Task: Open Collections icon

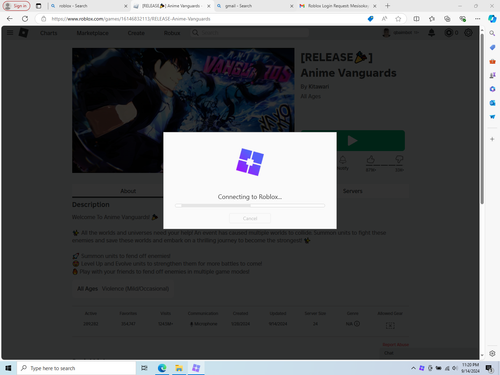Action: 447,19
